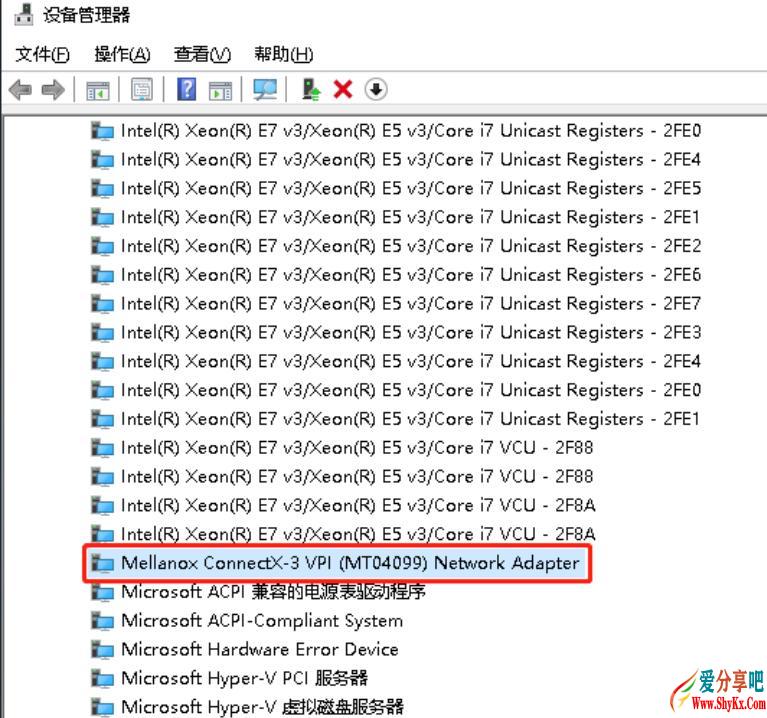
Task: Click the device icon beside Microsoft Hyper-V PCI 服务器
Action: [103, 678]
